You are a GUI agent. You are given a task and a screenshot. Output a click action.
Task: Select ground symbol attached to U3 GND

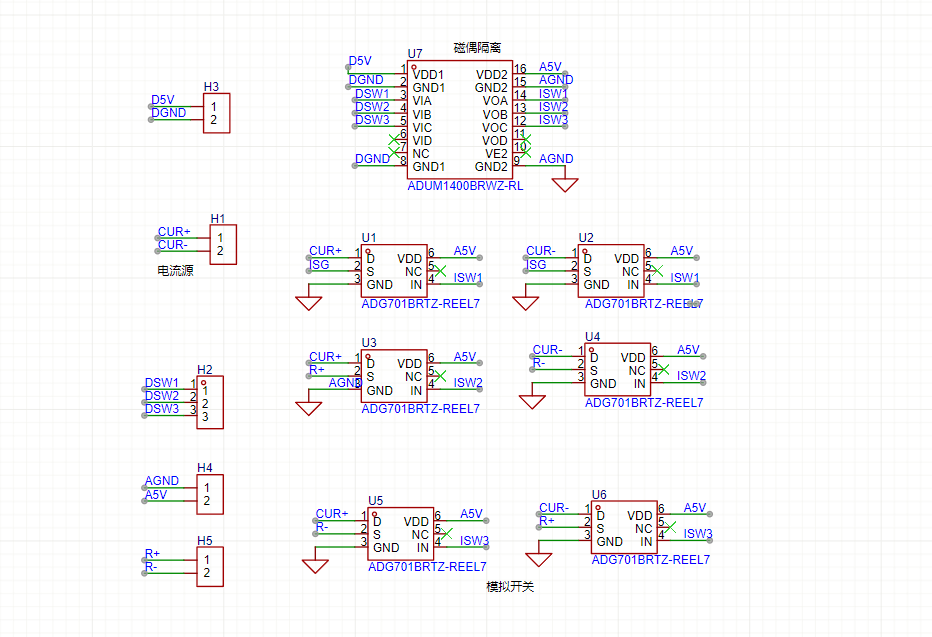[x=308, y=408]
